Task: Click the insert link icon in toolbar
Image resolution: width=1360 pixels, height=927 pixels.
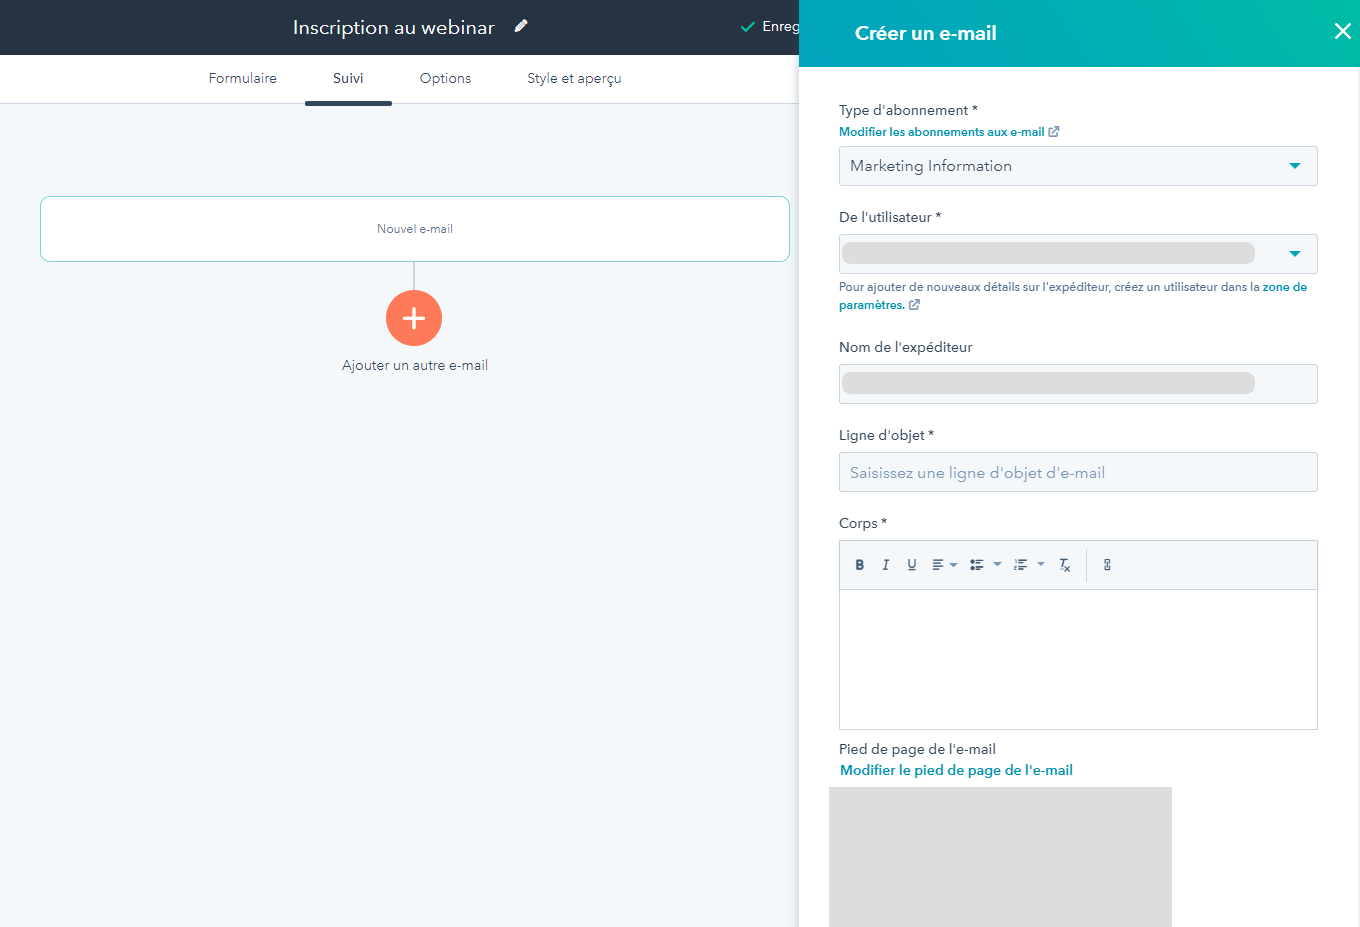Action: point(1107,565)
